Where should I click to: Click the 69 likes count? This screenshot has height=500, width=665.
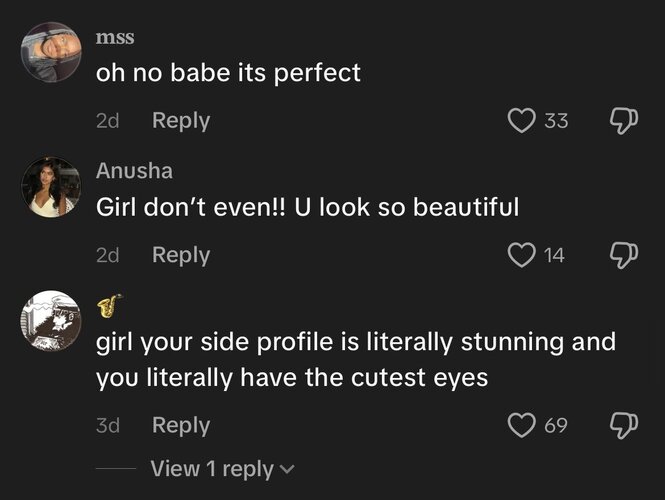click(556, 425)
